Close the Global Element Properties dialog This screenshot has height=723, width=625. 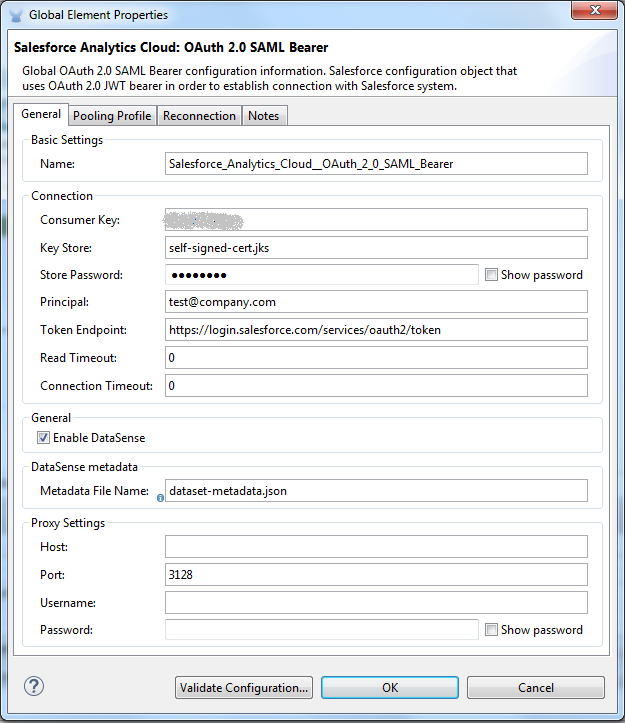(595, 10)
